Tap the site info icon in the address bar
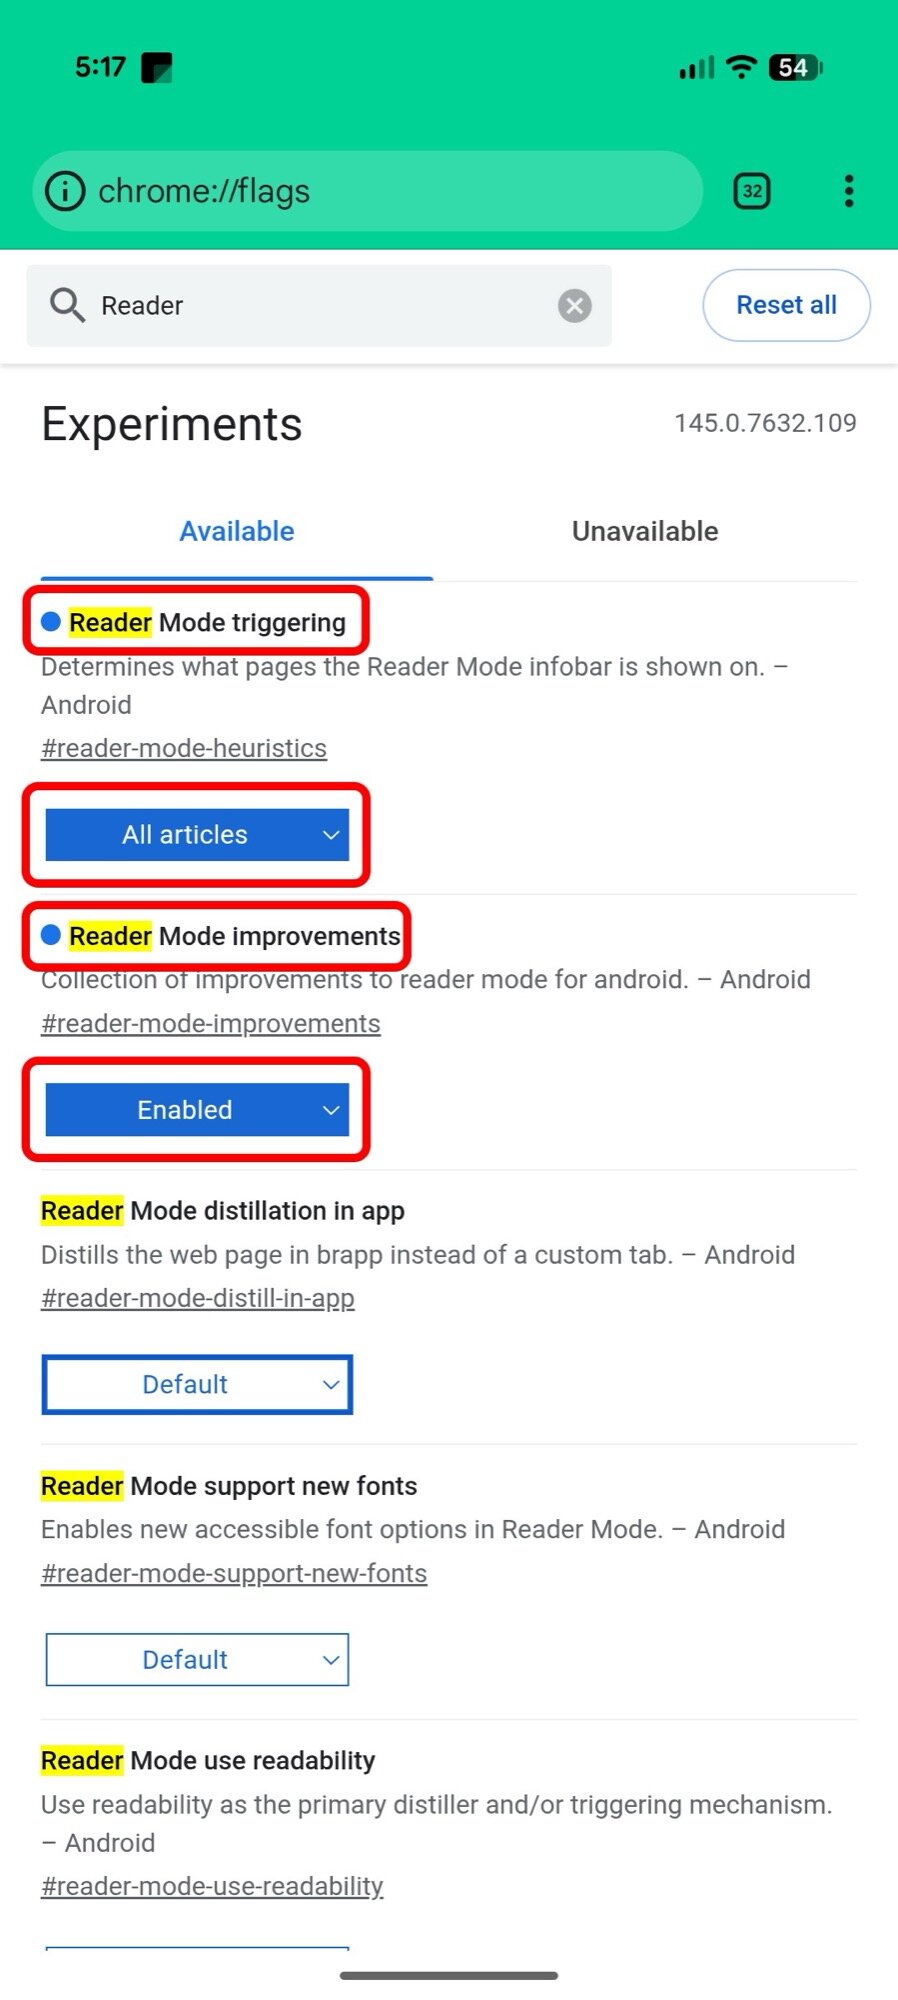Viewport: 898px width, 2000px height. 63,190
